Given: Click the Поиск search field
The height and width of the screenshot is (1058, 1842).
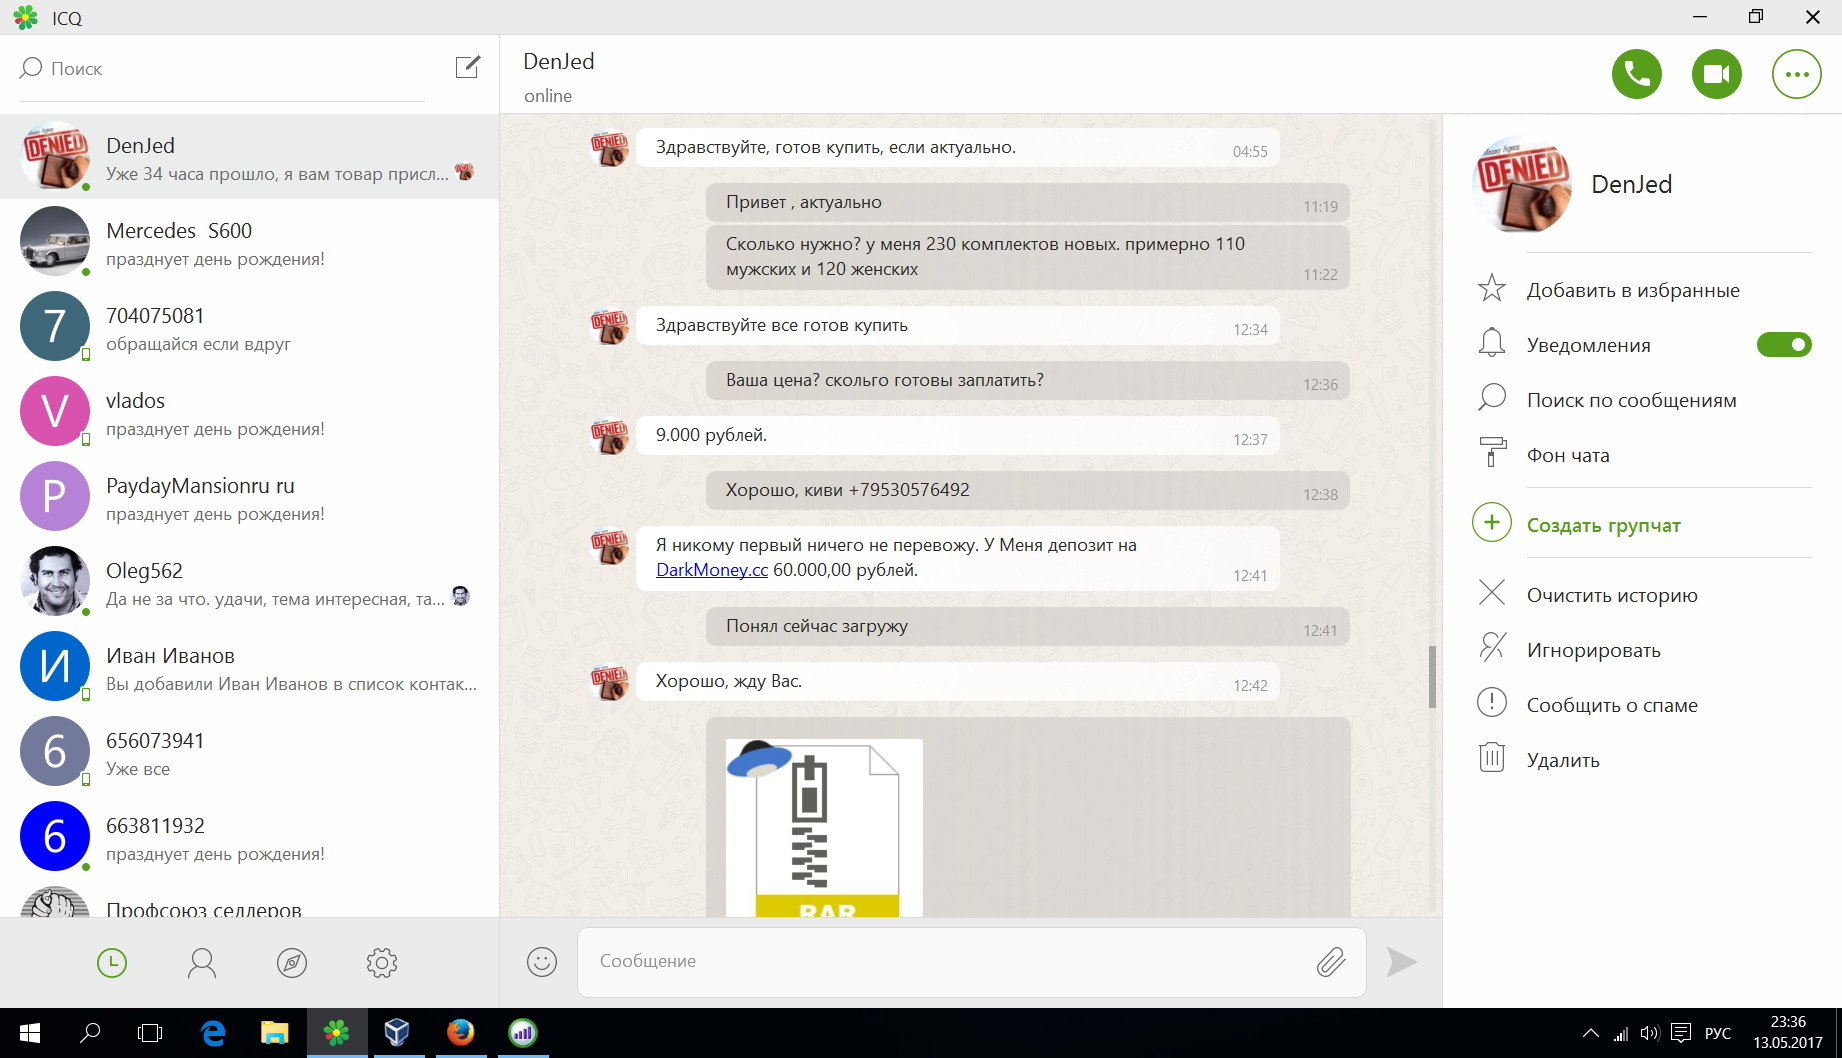Looking at the screenshot, I should click(222, 68).
